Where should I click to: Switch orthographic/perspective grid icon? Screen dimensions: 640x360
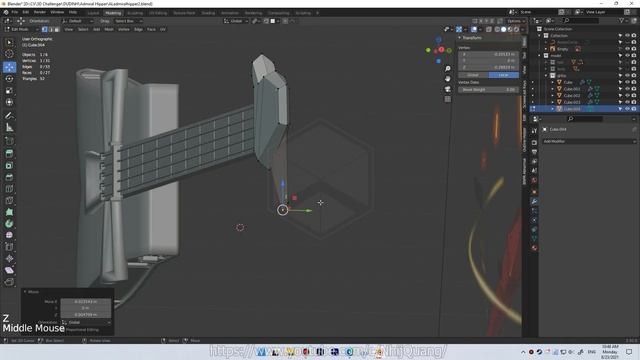pyautogui.click(x=448, y=99)
